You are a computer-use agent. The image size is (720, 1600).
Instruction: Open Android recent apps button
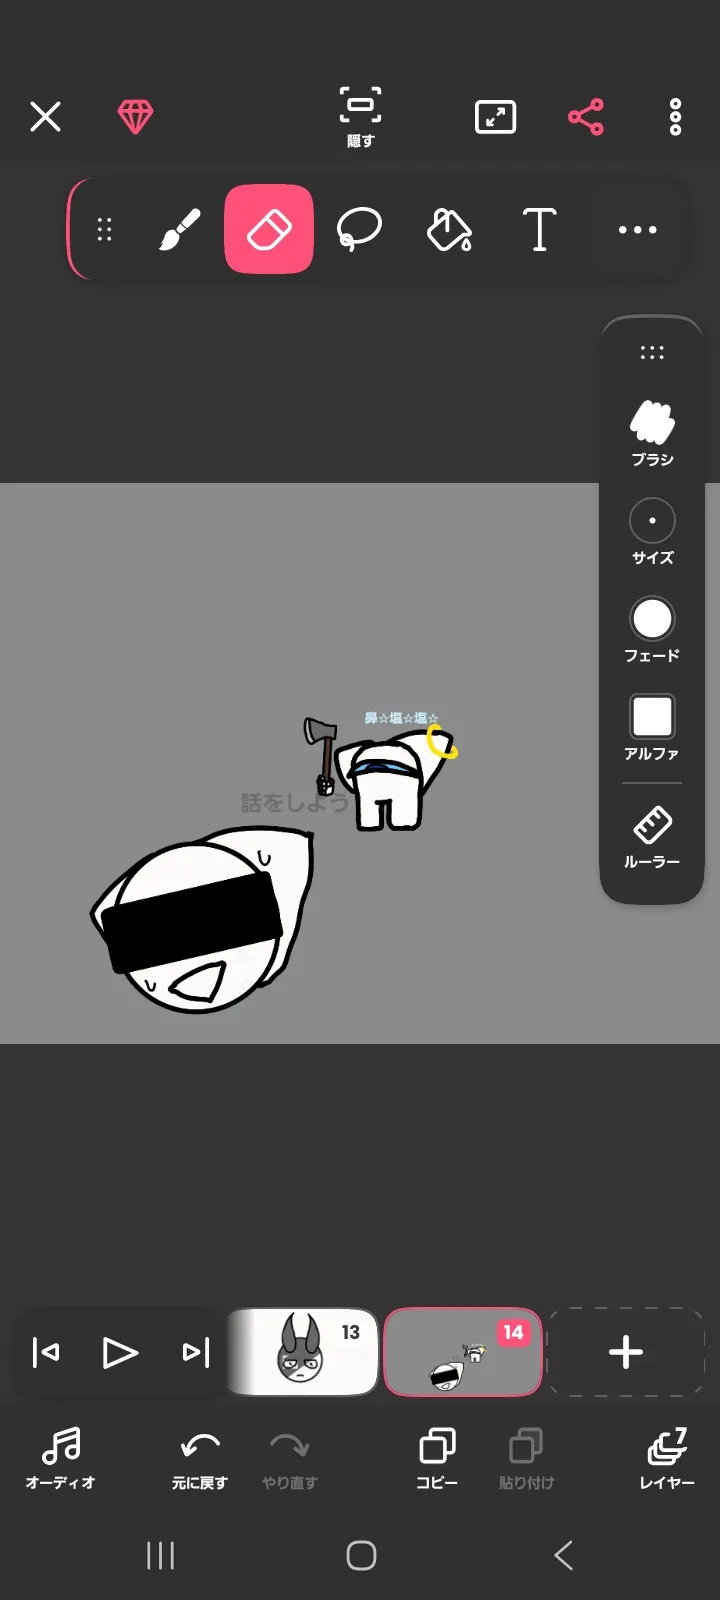pos(160,1555)
